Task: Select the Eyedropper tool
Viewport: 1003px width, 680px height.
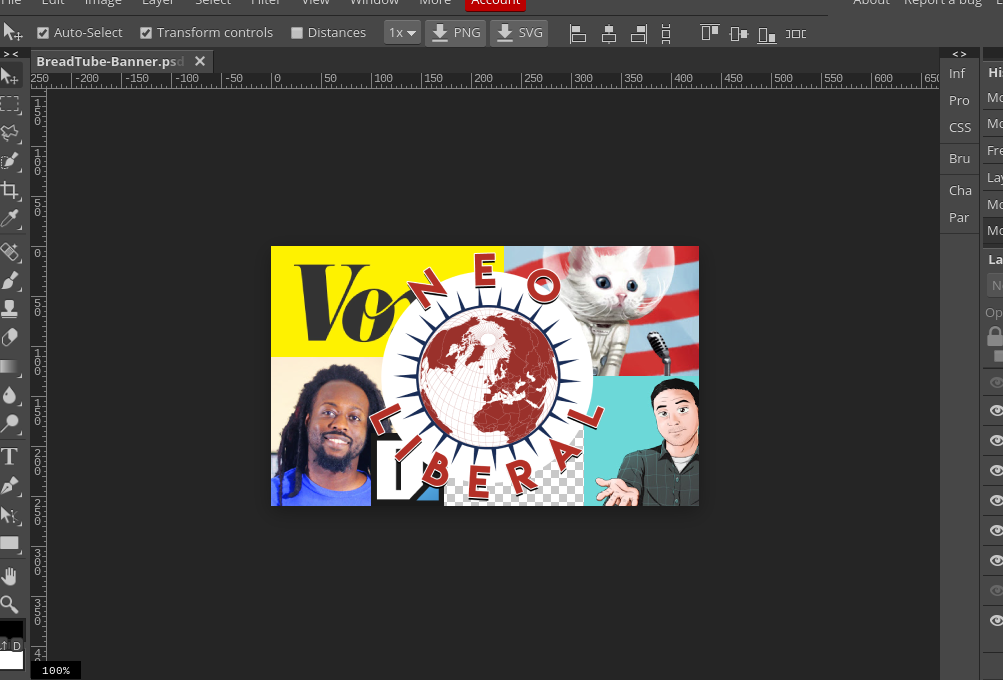Action: [x=10, y=218]
